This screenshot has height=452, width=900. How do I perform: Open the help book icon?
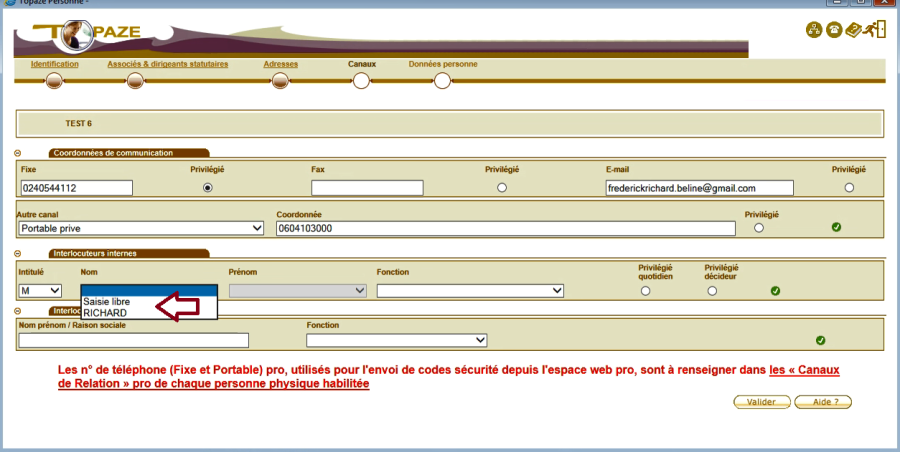pos(855,30)
